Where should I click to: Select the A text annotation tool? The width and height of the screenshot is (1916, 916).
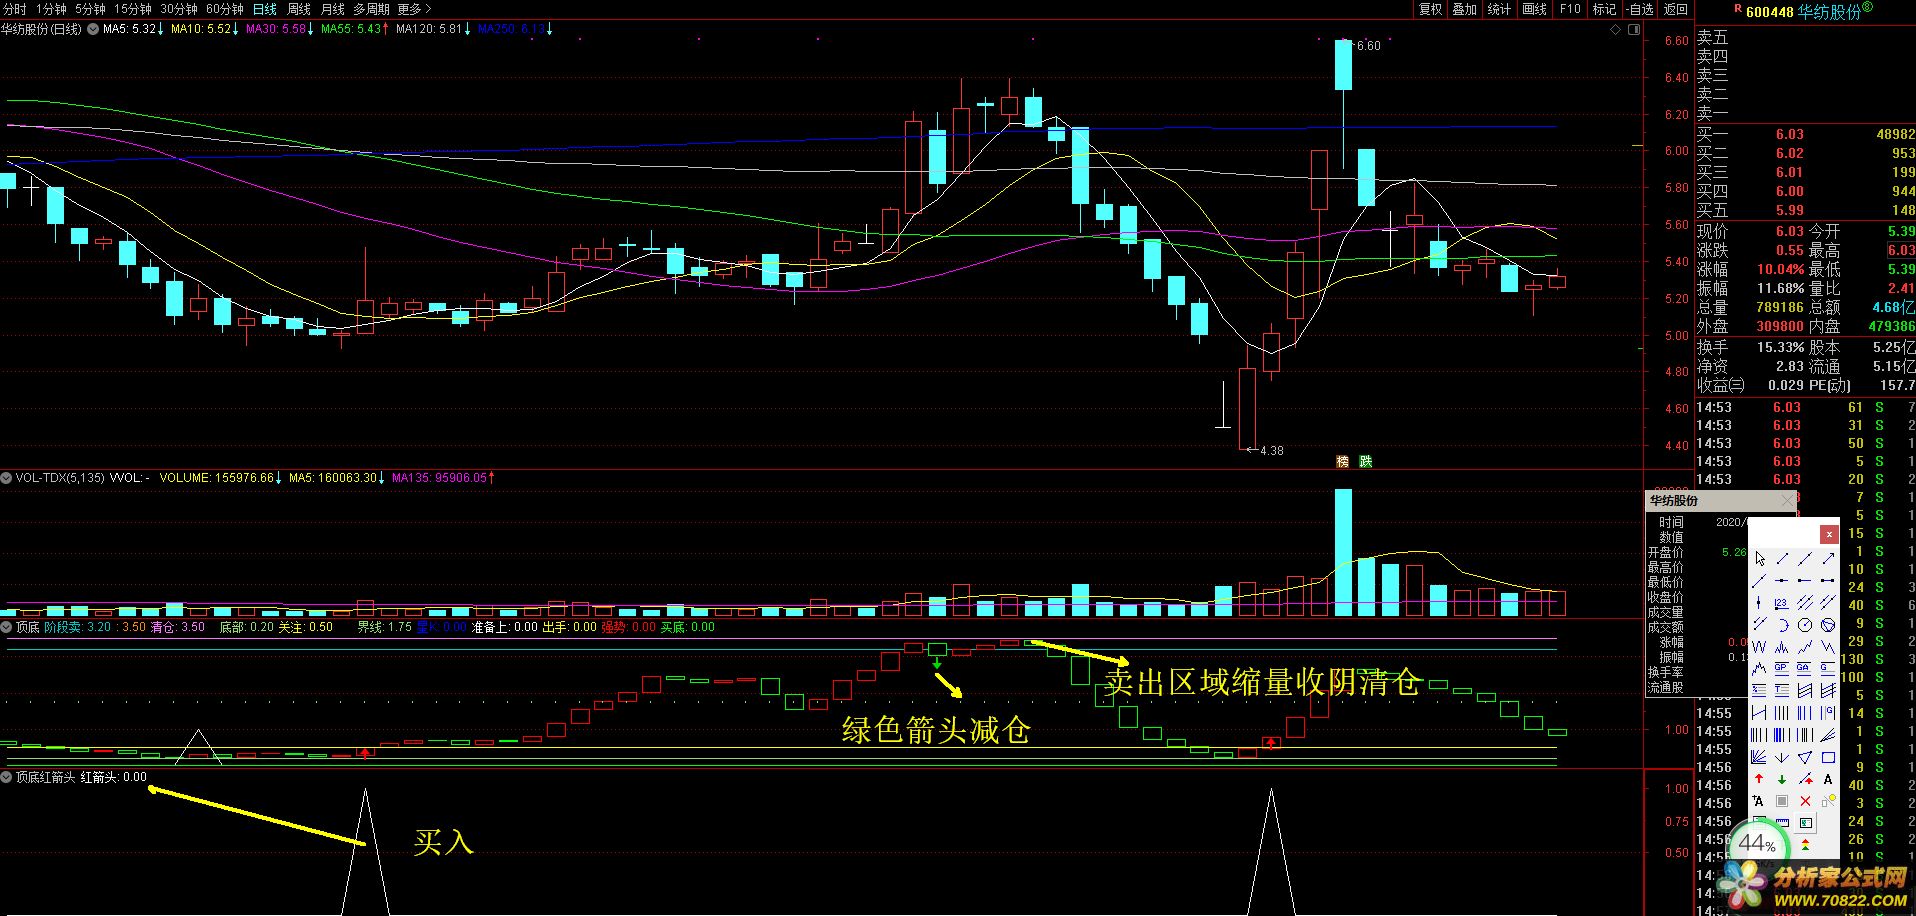[x=1828, y=779]
